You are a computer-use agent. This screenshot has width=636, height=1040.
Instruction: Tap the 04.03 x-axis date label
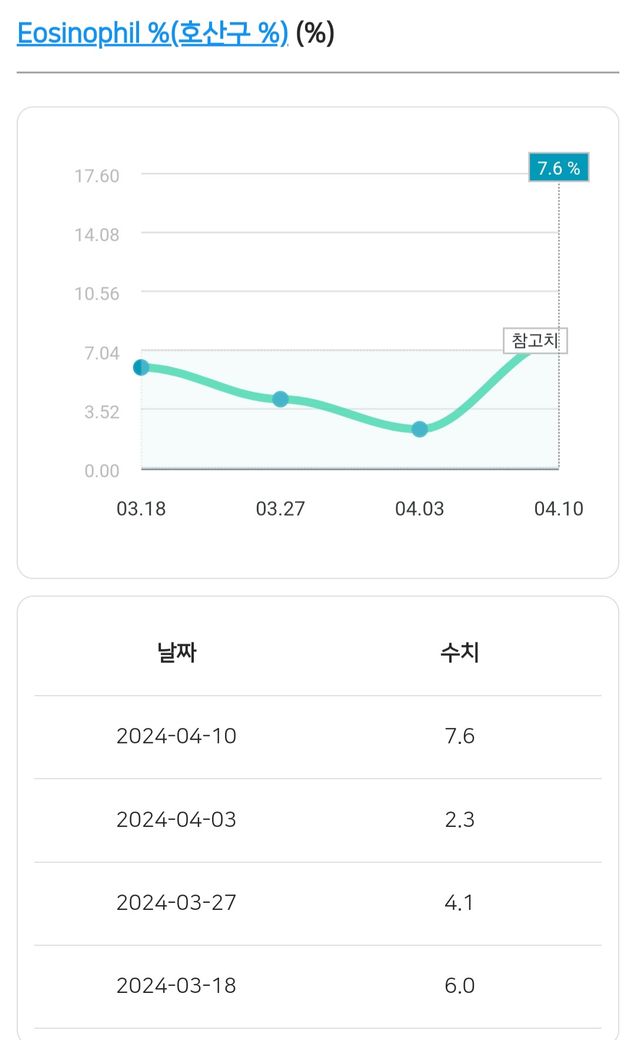coord(420,509)
